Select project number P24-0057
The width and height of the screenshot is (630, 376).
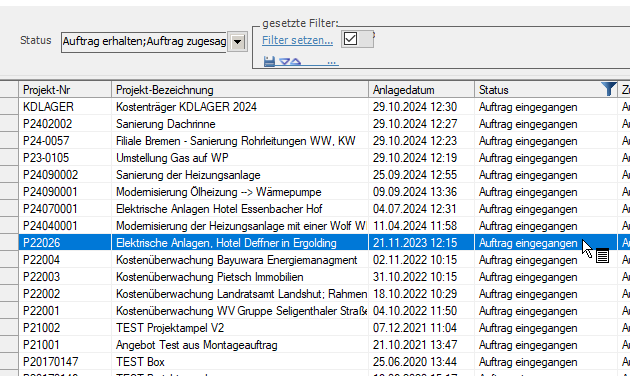point(46,141)
